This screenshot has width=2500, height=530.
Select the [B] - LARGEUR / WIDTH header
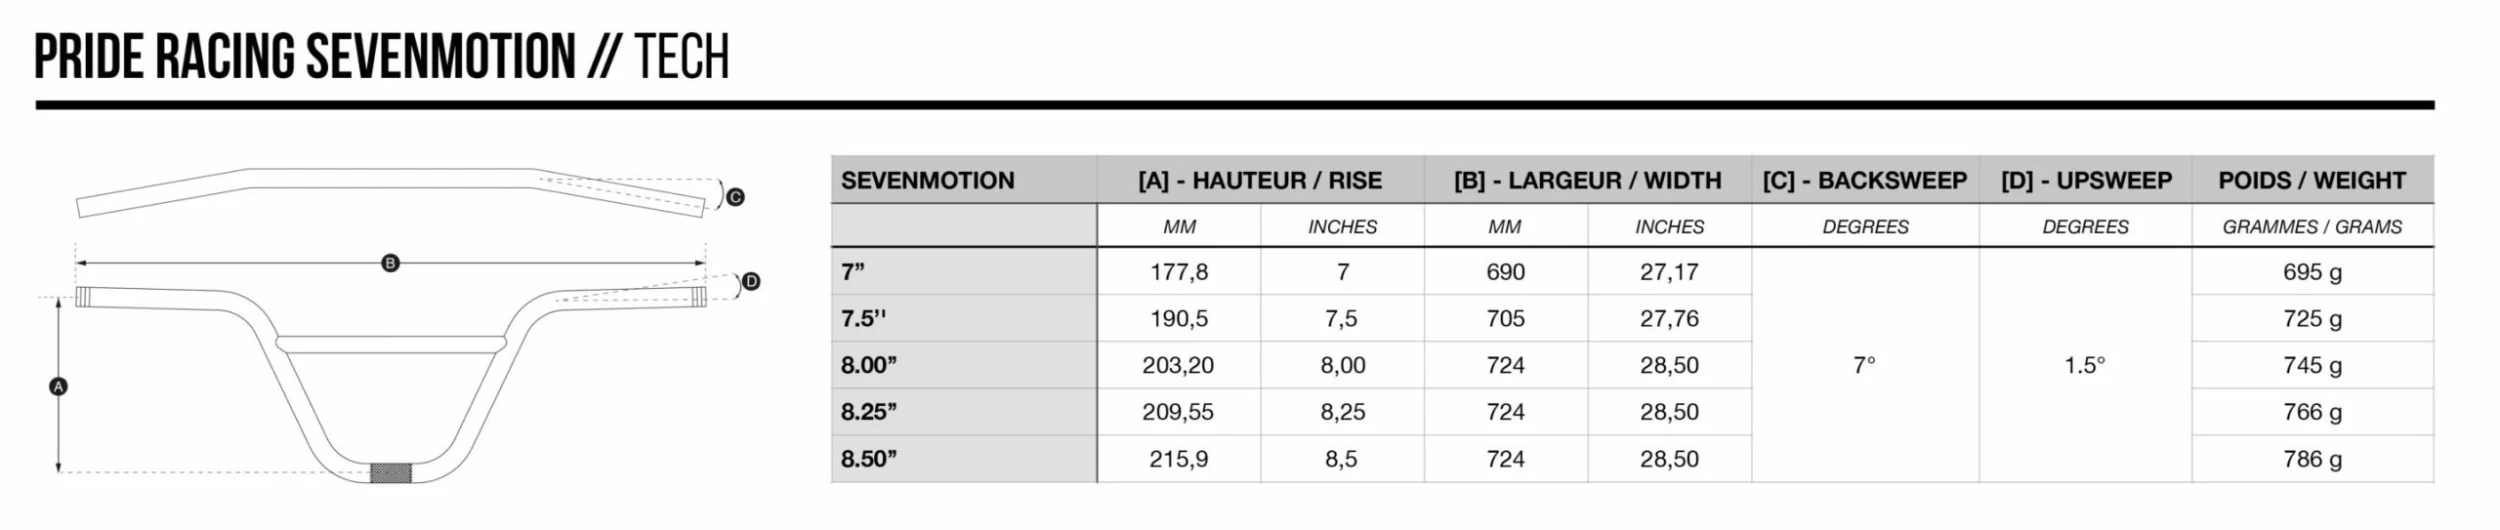coord(1587,181)
